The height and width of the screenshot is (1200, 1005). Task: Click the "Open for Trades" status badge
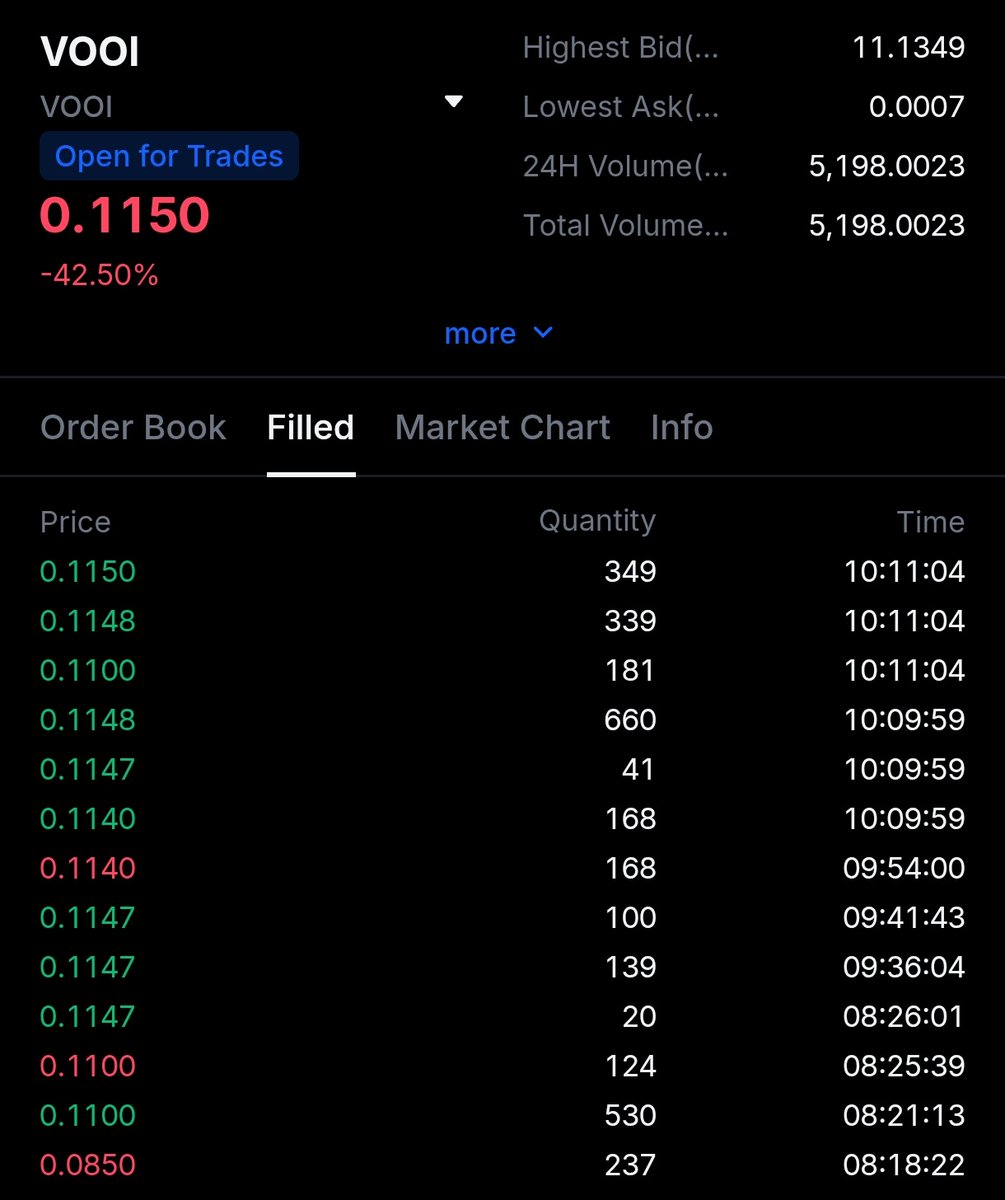(x=169, y=157)
